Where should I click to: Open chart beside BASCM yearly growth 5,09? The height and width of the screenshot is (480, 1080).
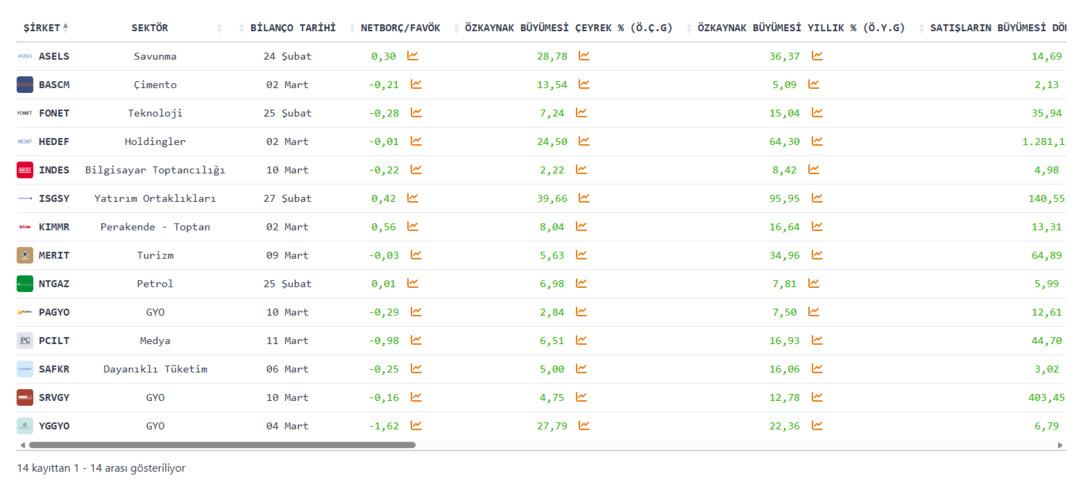click(814, 85)
